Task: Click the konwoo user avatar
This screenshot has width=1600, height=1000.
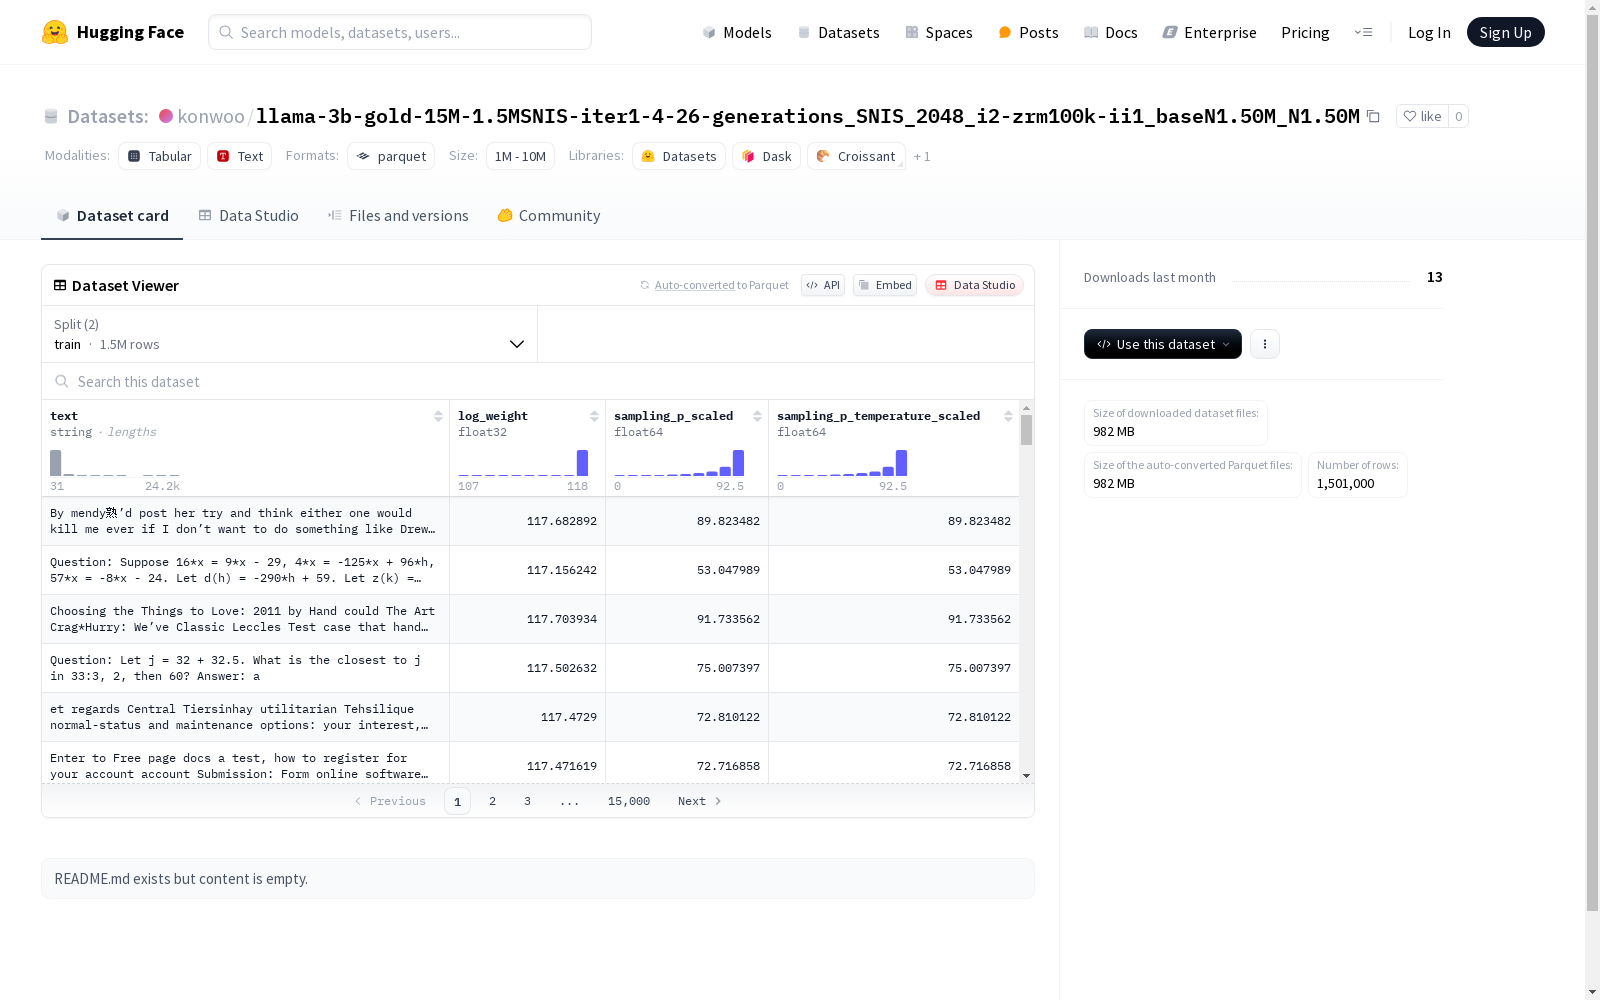Action: tap(166, 116)
